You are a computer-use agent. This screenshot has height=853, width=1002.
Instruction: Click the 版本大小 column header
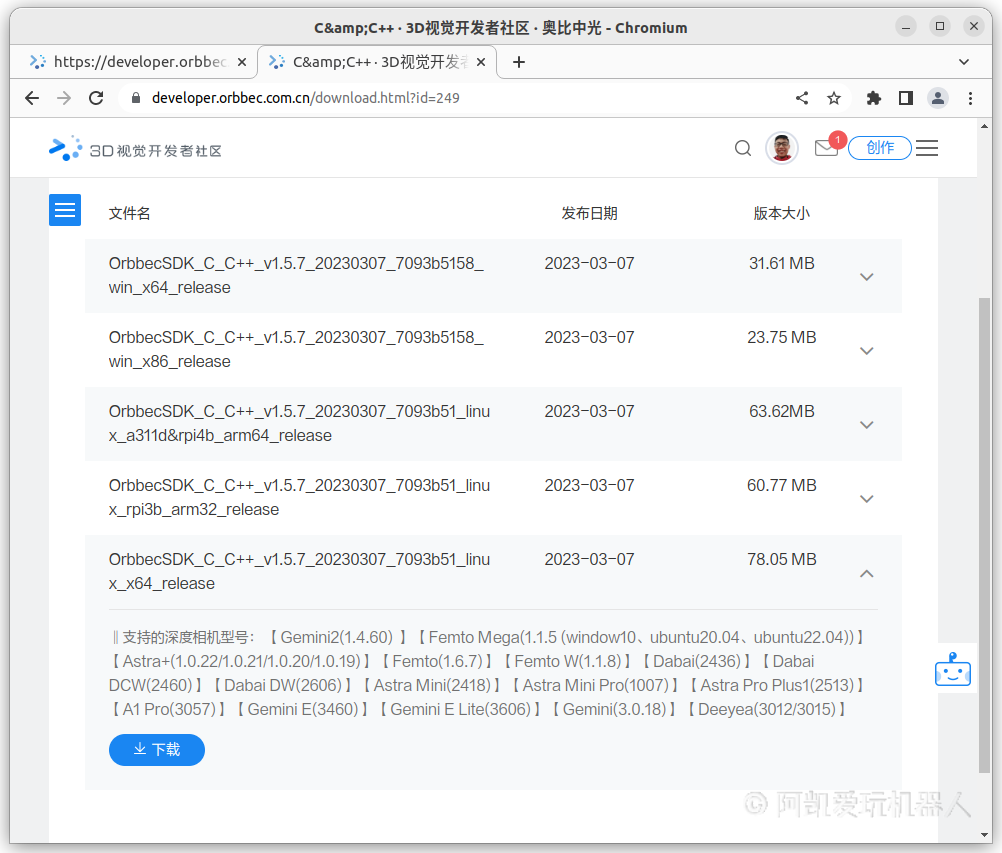pos(782,213)
